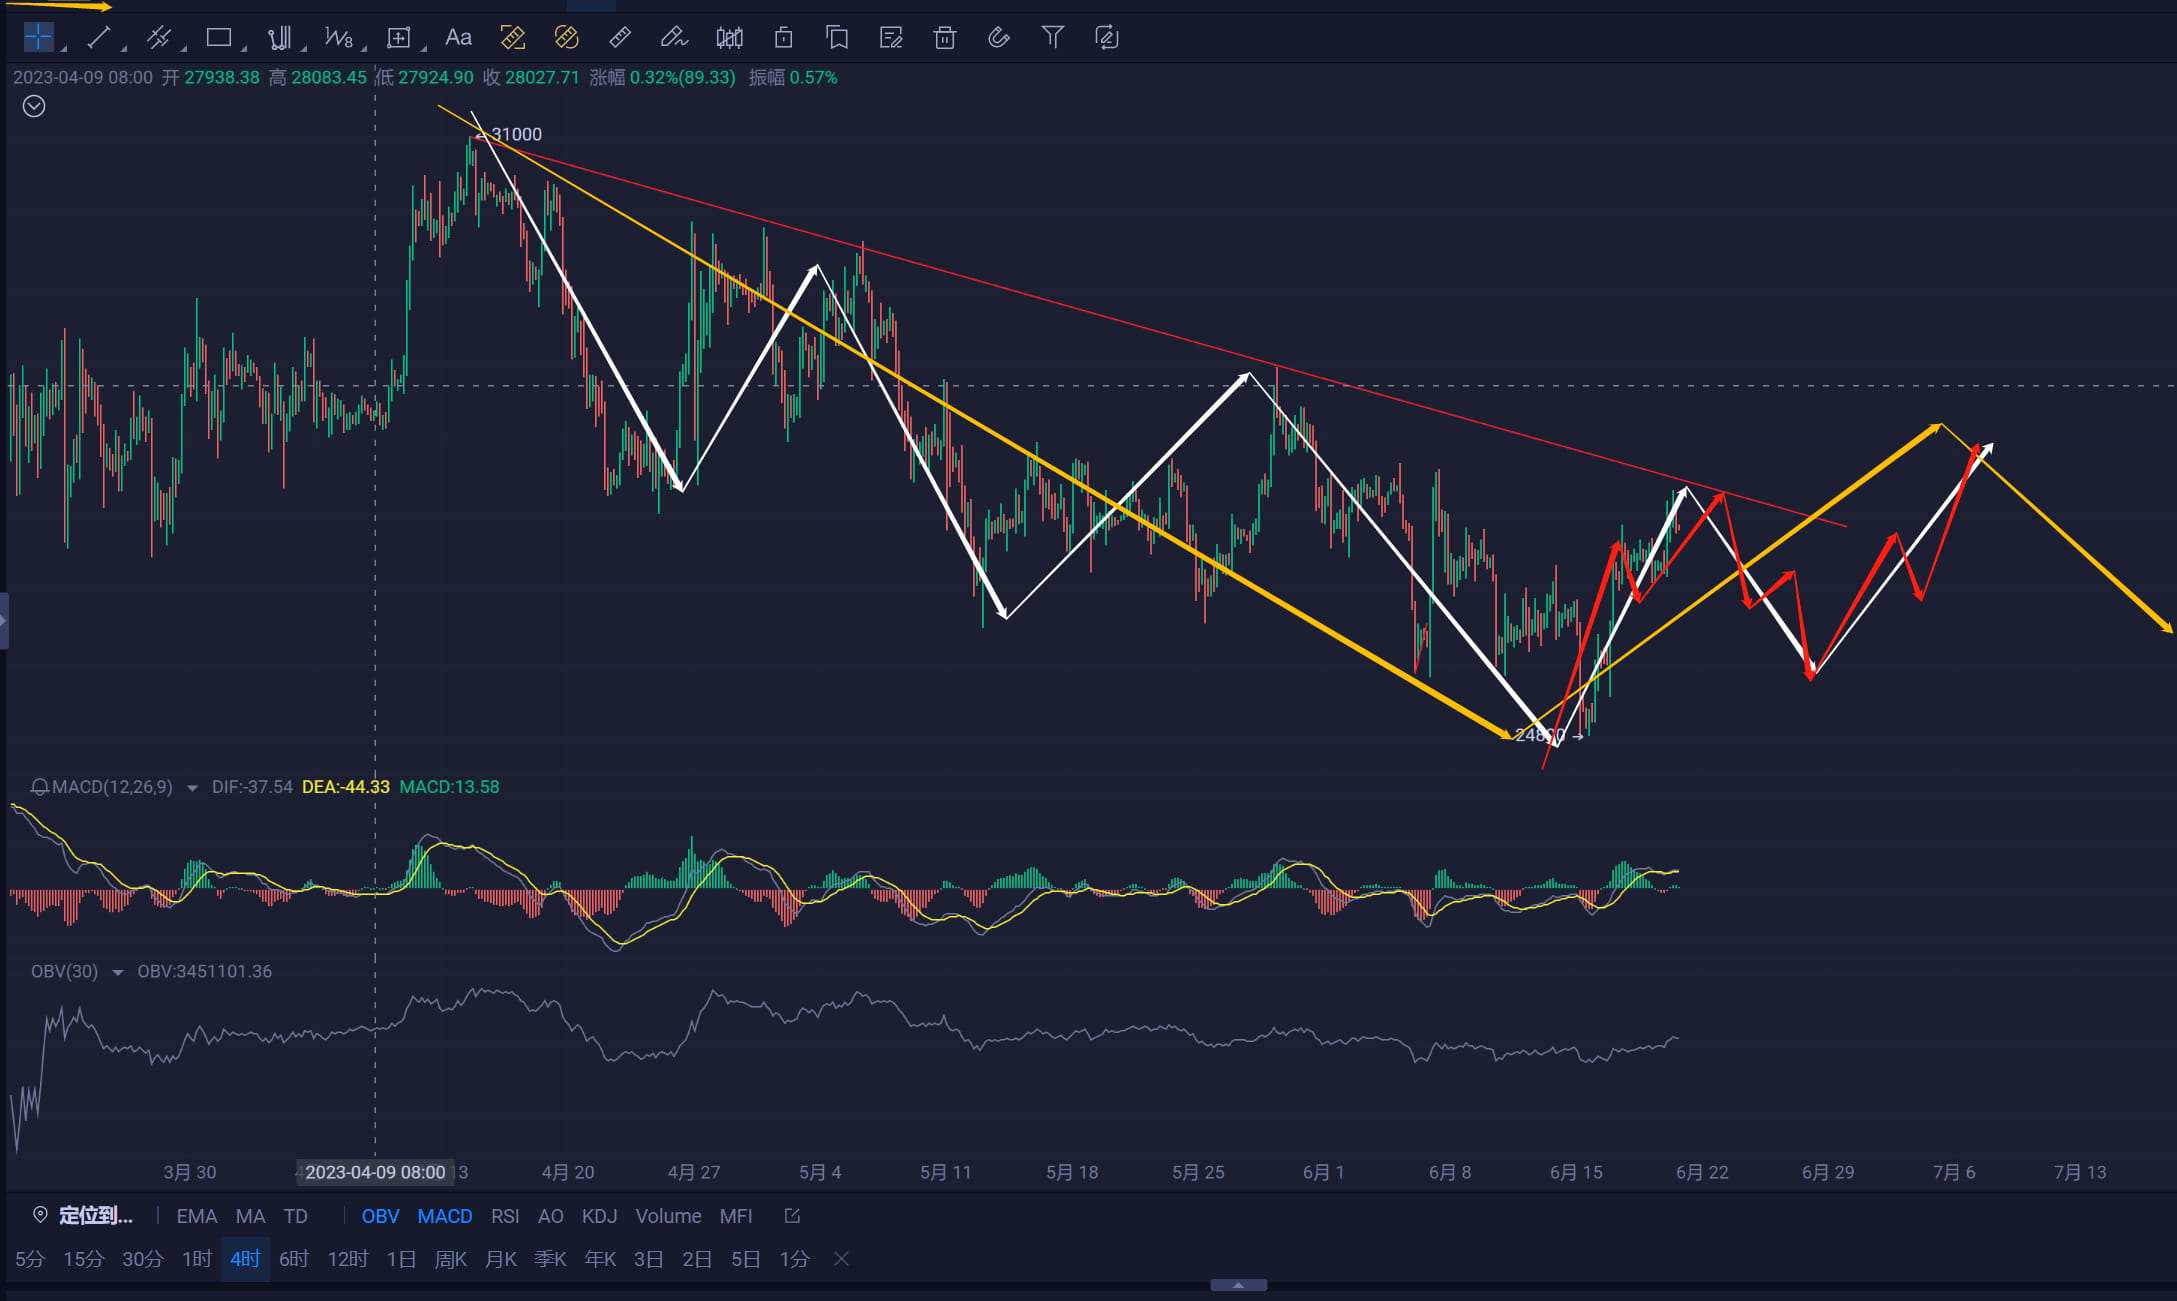Click the funnel filter icon

click(1053, 38)
